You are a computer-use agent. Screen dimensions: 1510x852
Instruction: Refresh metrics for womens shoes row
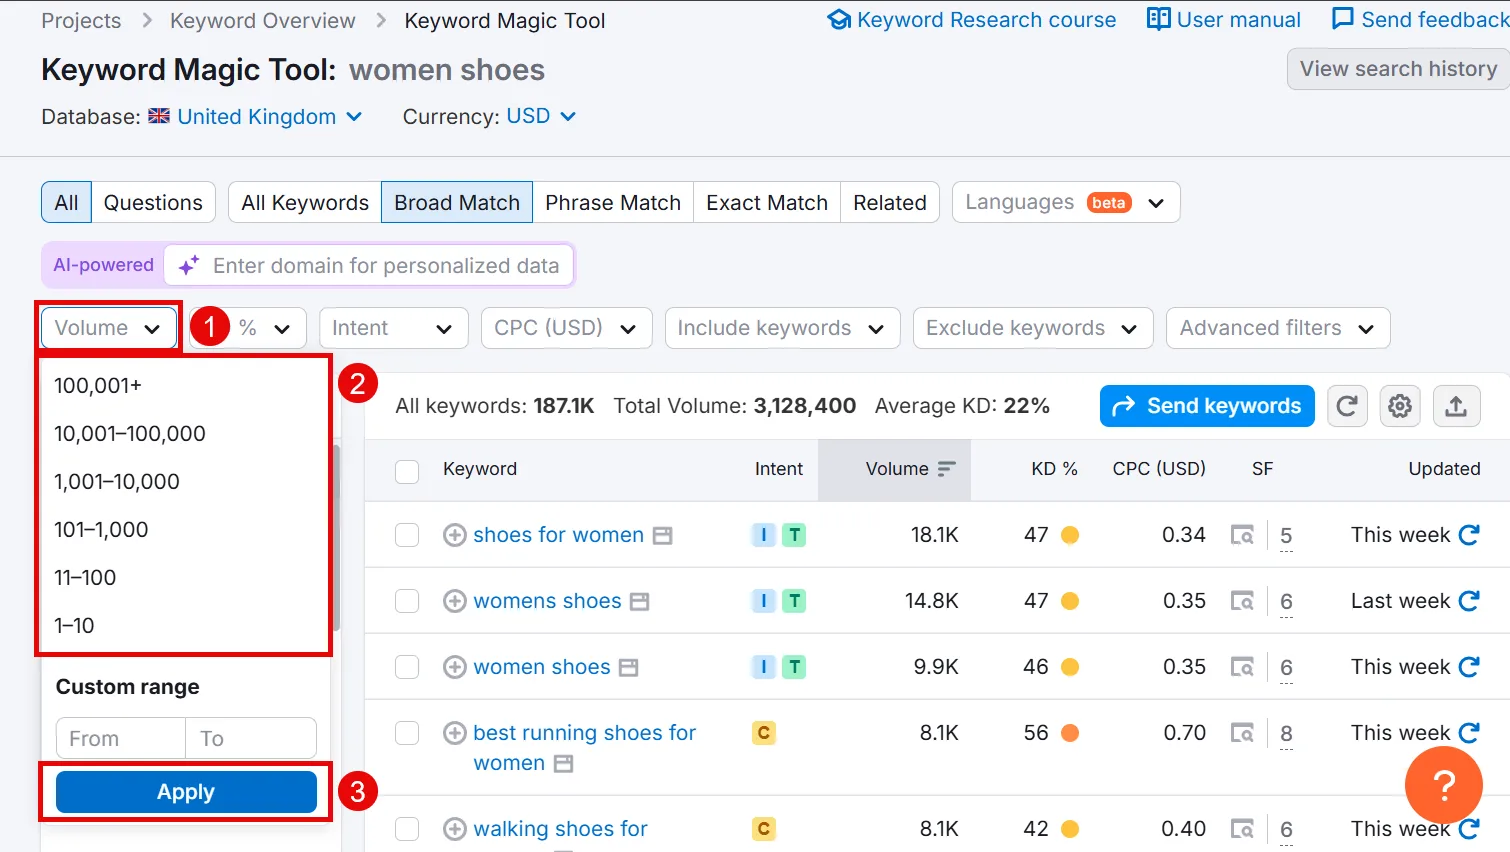pyautogui.click(x=1469, y=601)
